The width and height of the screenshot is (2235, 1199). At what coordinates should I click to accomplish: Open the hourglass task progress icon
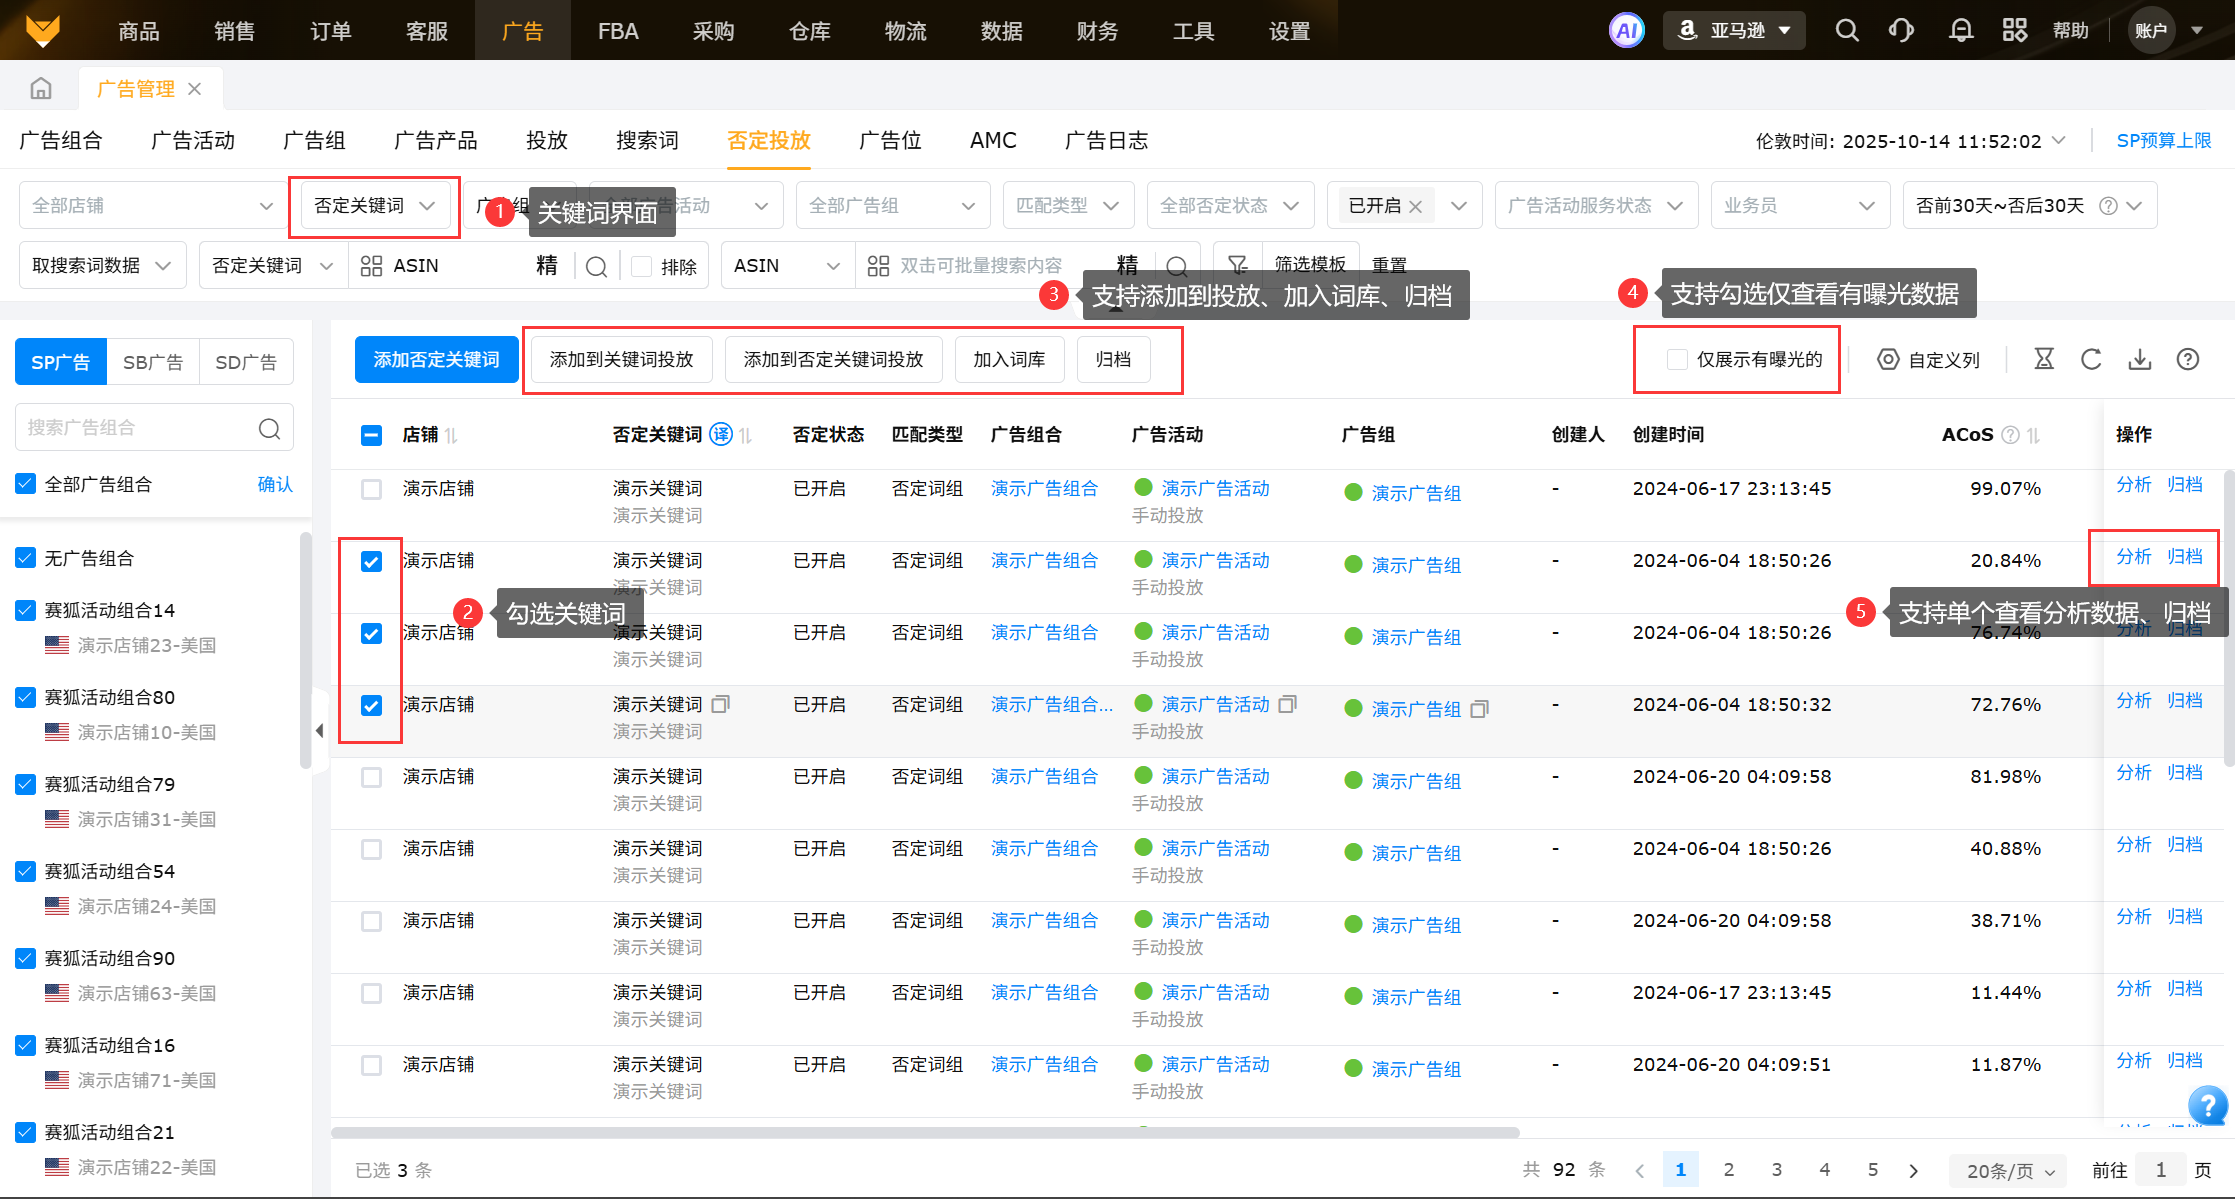point(2044,359)
